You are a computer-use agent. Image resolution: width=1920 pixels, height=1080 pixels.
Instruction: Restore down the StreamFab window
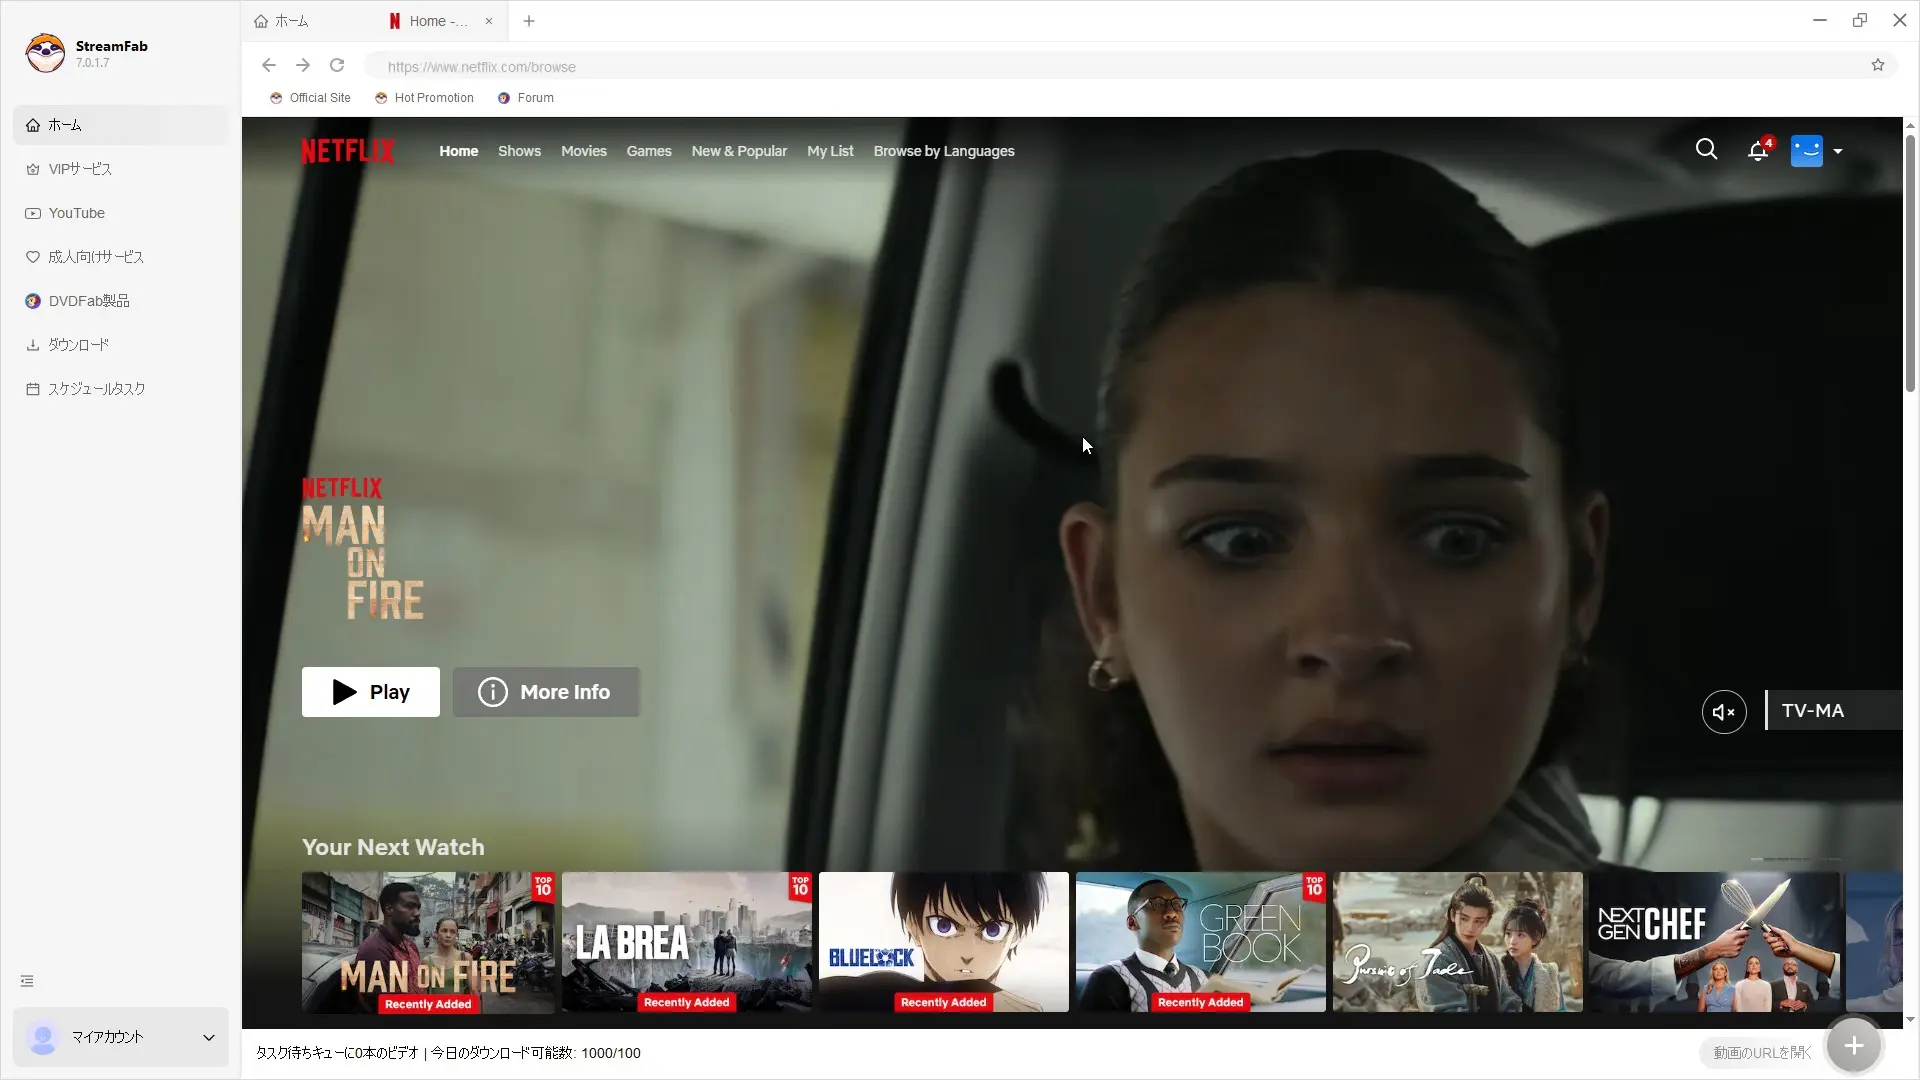(x=1860, y=20)
